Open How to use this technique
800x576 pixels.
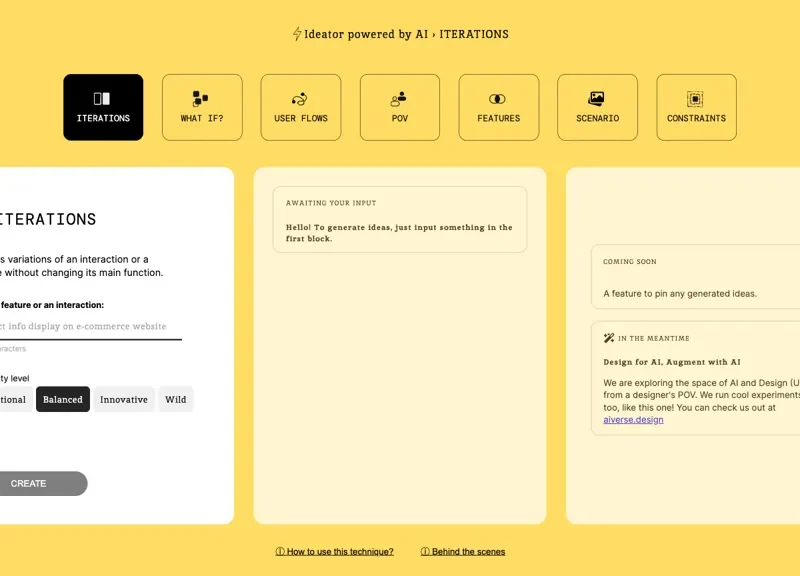335,551
